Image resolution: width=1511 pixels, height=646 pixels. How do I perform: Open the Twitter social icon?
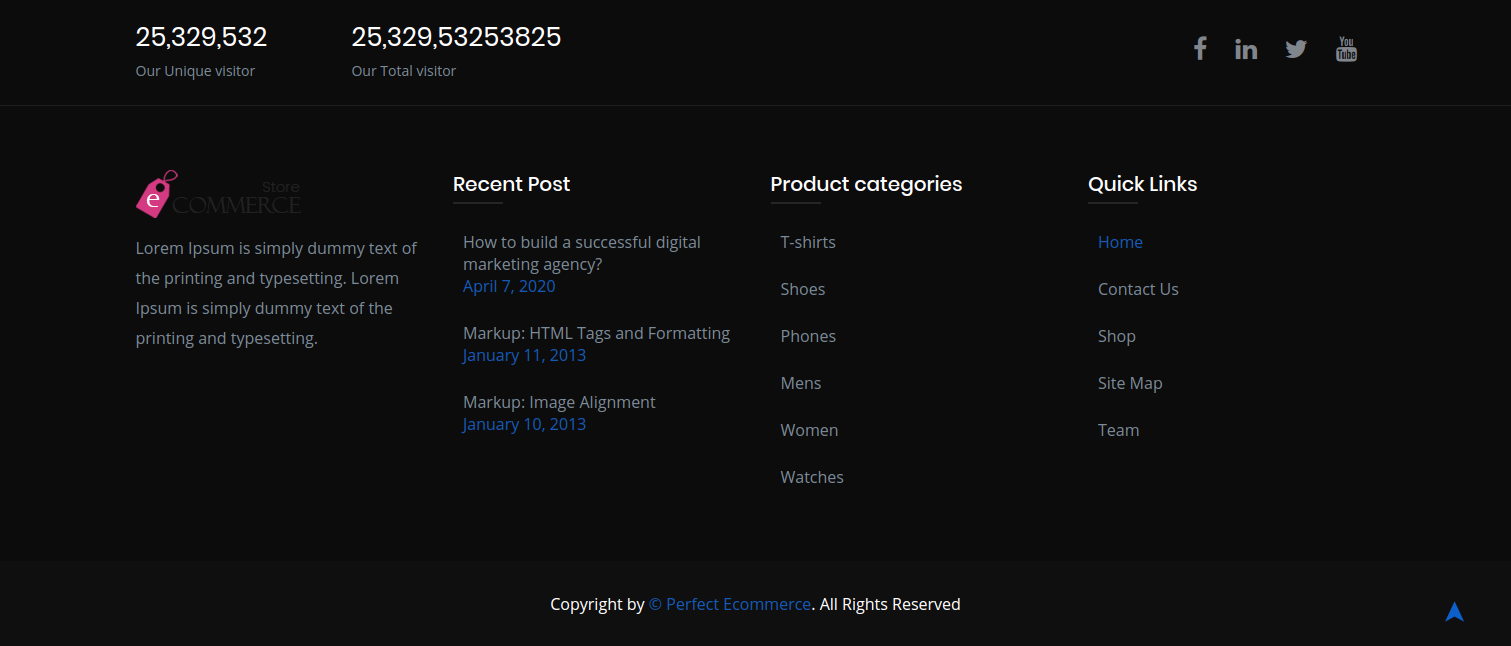click(1296, 48)
